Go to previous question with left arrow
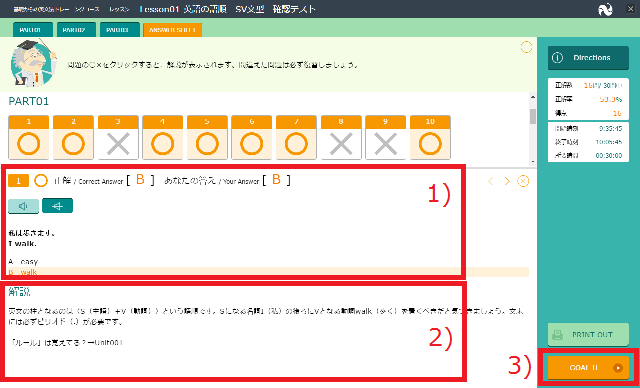 click(x=491, y=181)
